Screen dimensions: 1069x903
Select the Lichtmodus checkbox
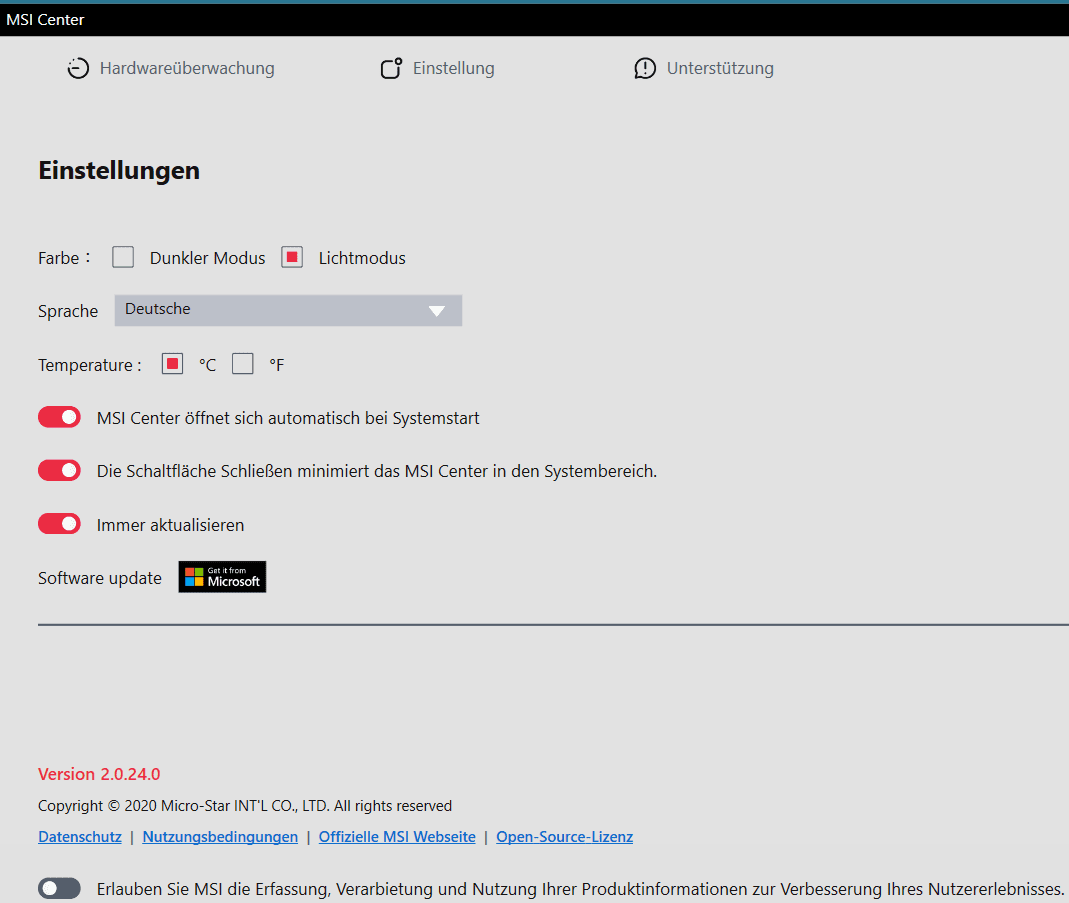point(292,257)
